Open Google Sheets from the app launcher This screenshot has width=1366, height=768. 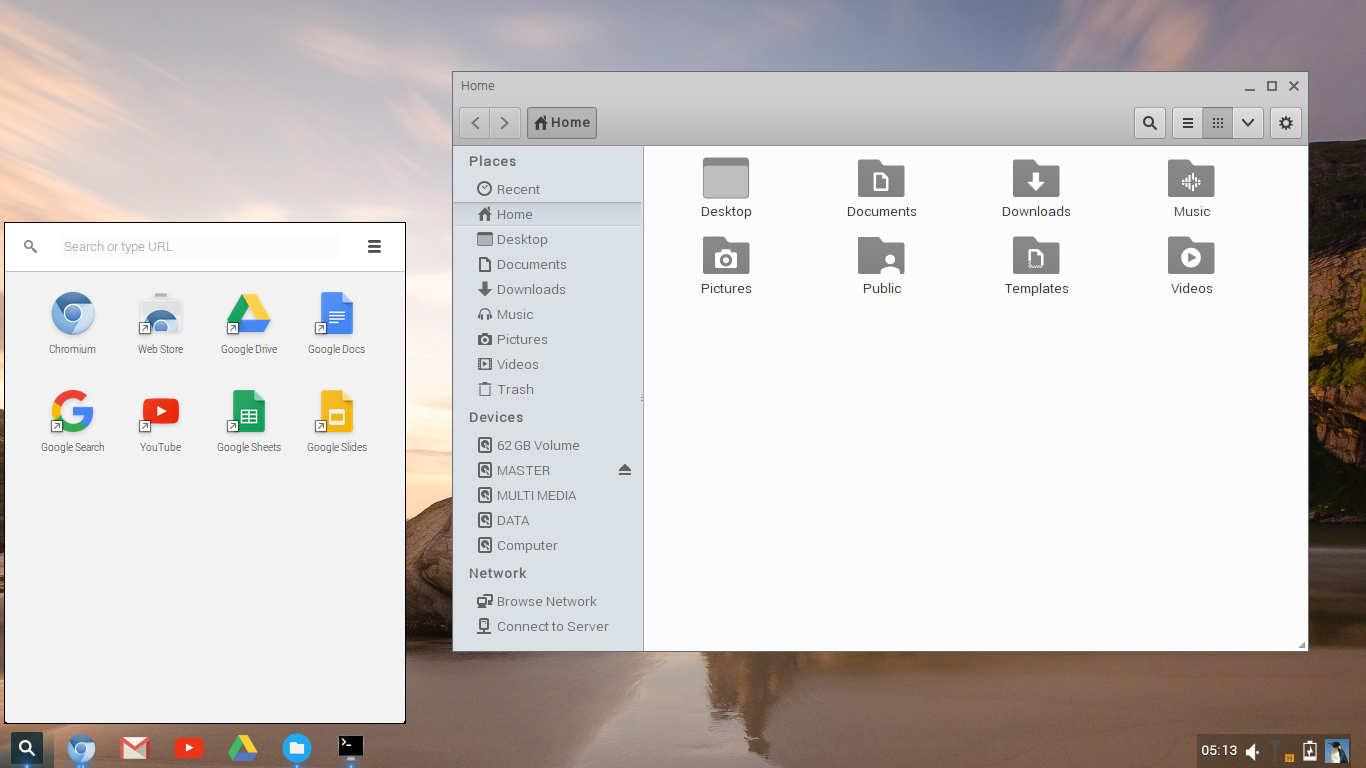pos(249,421)
